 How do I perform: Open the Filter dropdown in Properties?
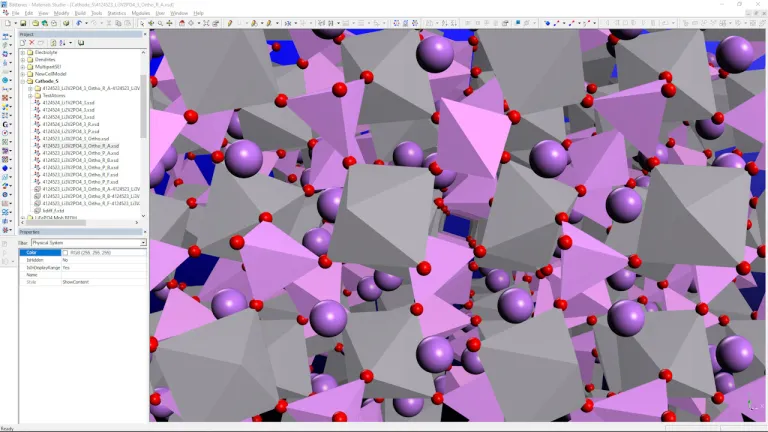(143, 243)
